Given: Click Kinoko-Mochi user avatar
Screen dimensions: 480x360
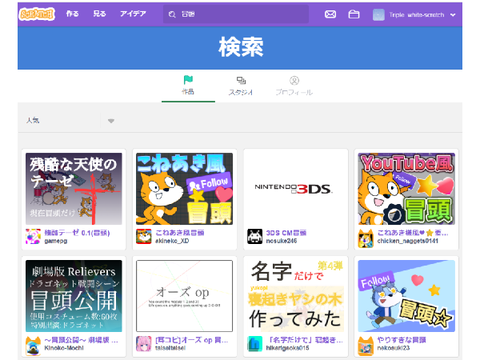Looking at the screenshot, I should (33, 346).
